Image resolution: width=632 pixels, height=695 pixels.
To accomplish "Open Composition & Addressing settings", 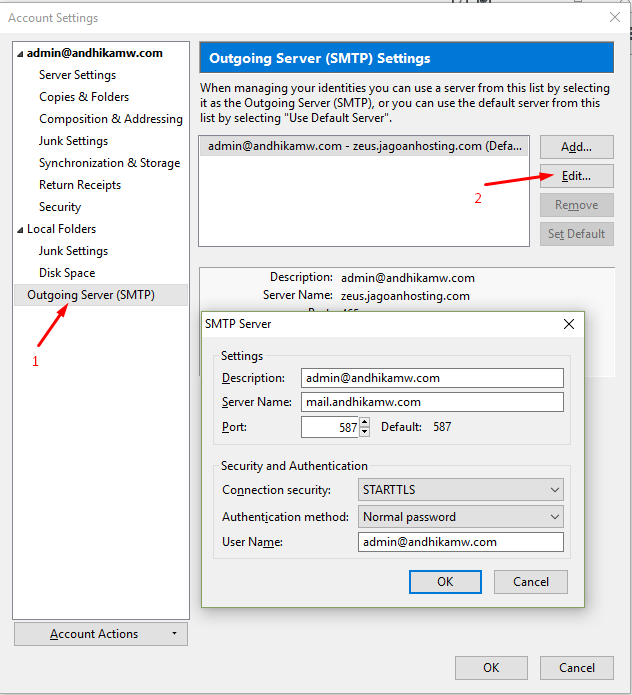I will (x=111, y=119).
